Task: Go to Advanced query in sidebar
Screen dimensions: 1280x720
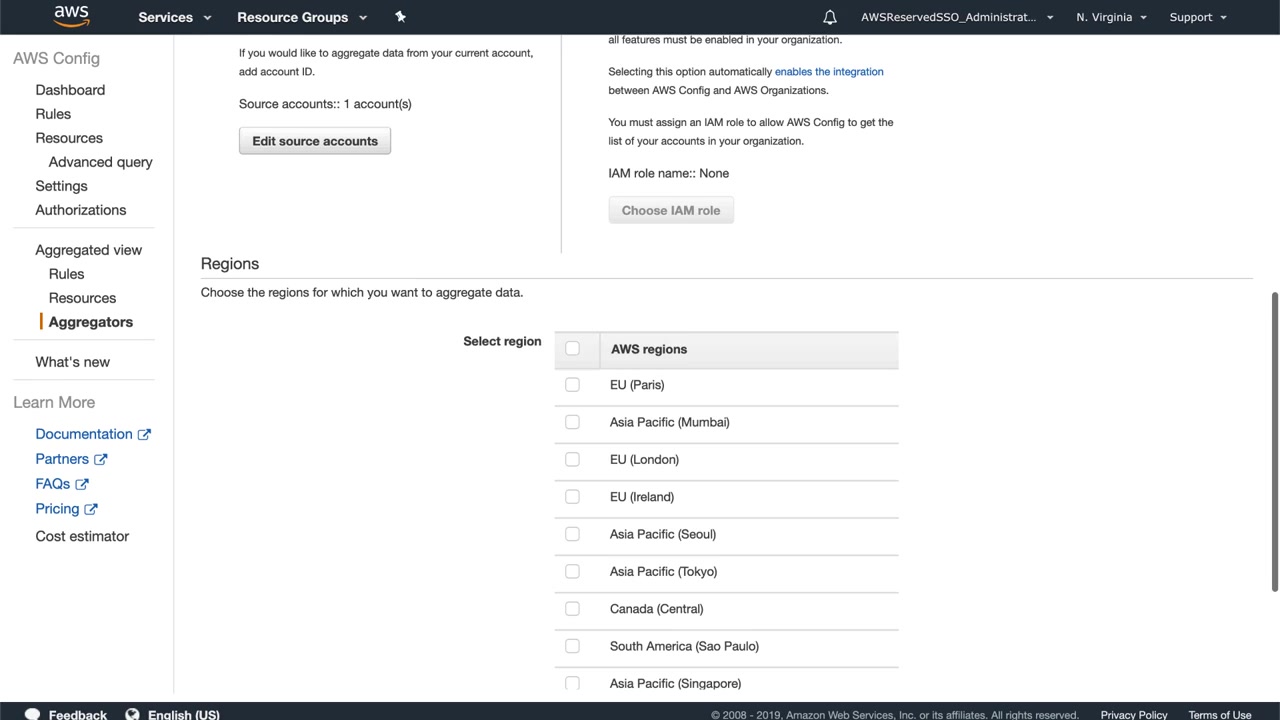Action: (x=100, y=162)
